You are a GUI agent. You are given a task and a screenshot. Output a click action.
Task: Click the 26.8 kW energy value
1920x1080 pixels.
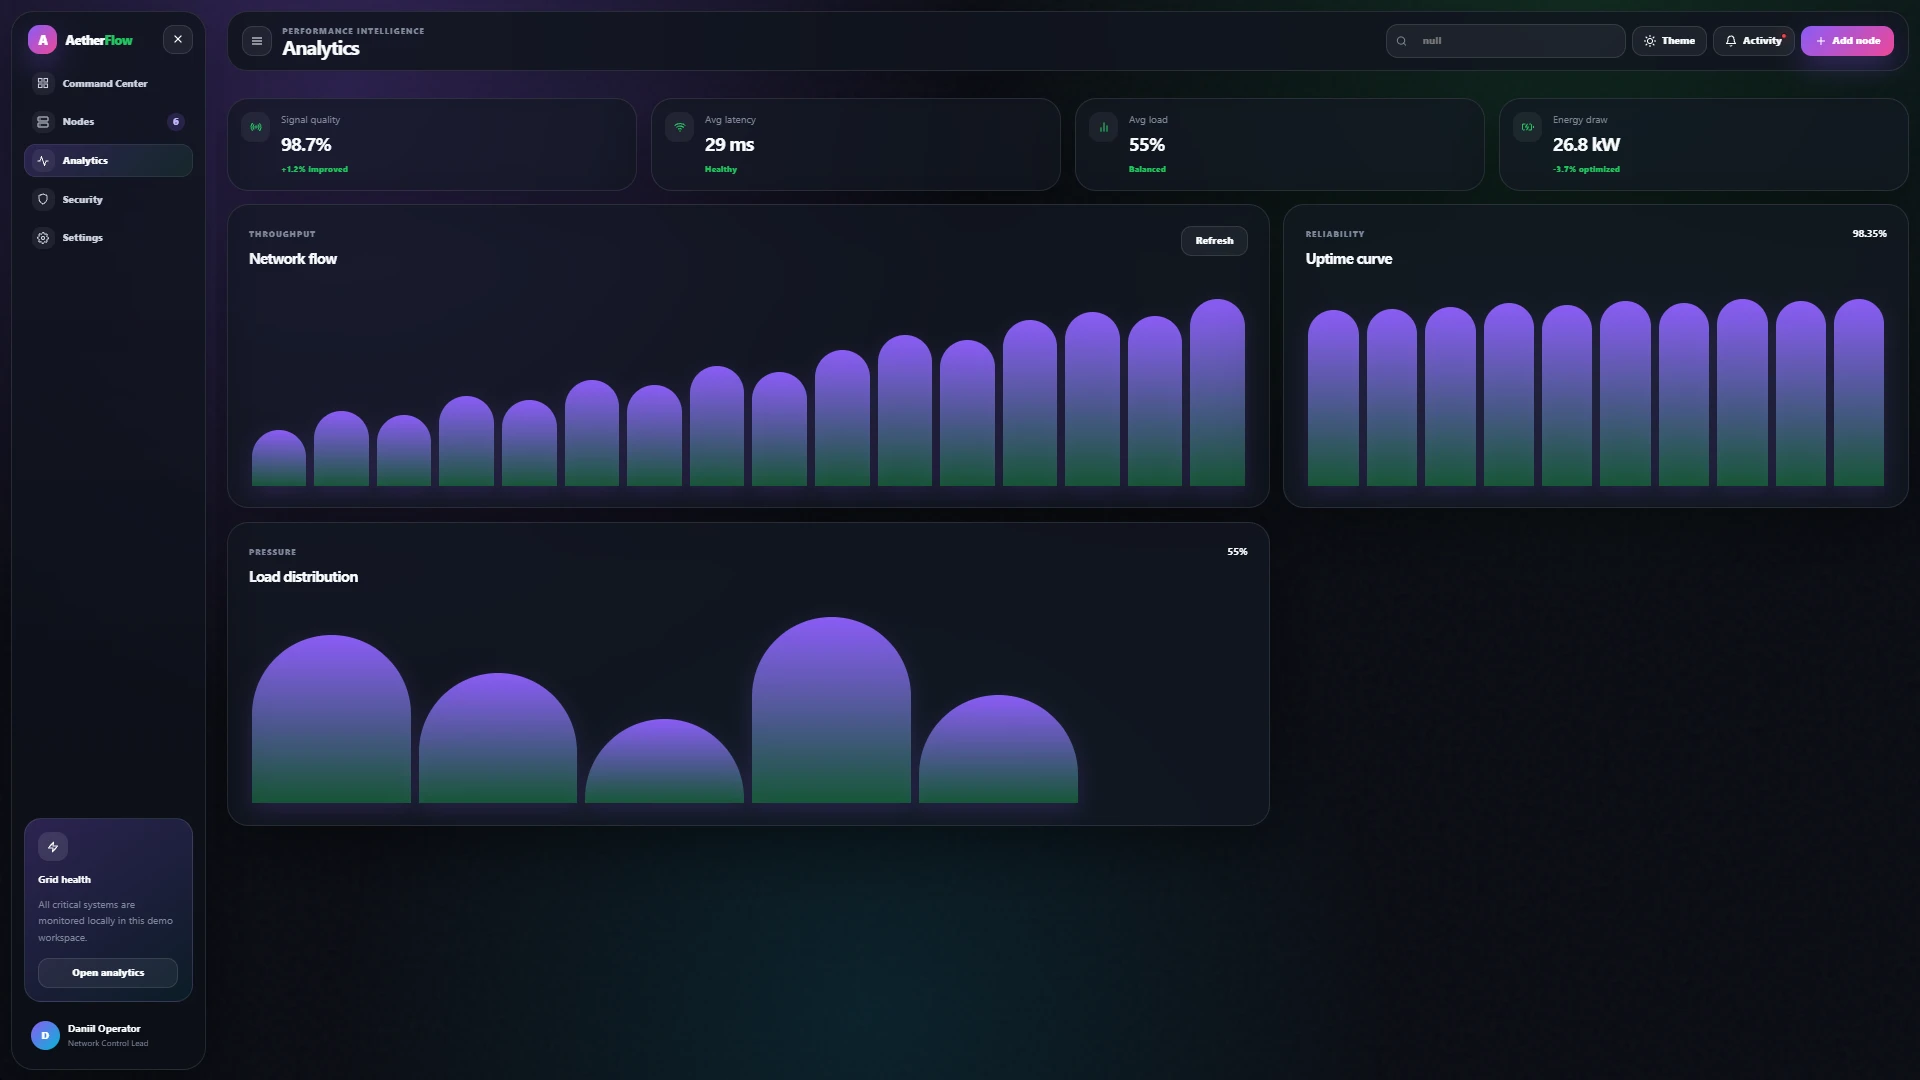pos(1586,145)
